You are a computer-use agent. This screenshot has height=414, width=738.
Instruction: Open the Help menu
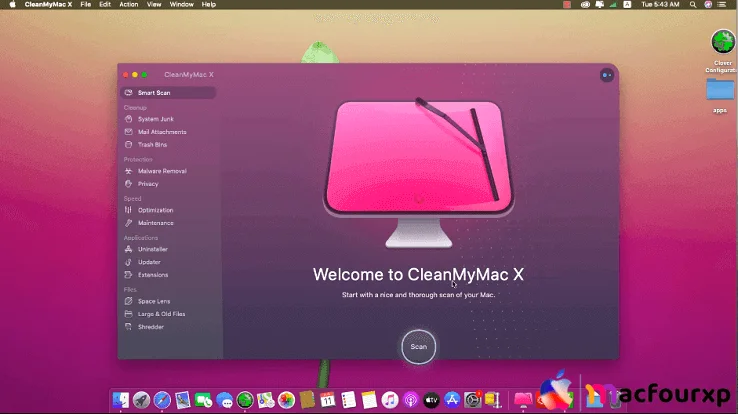click(209, 4)
